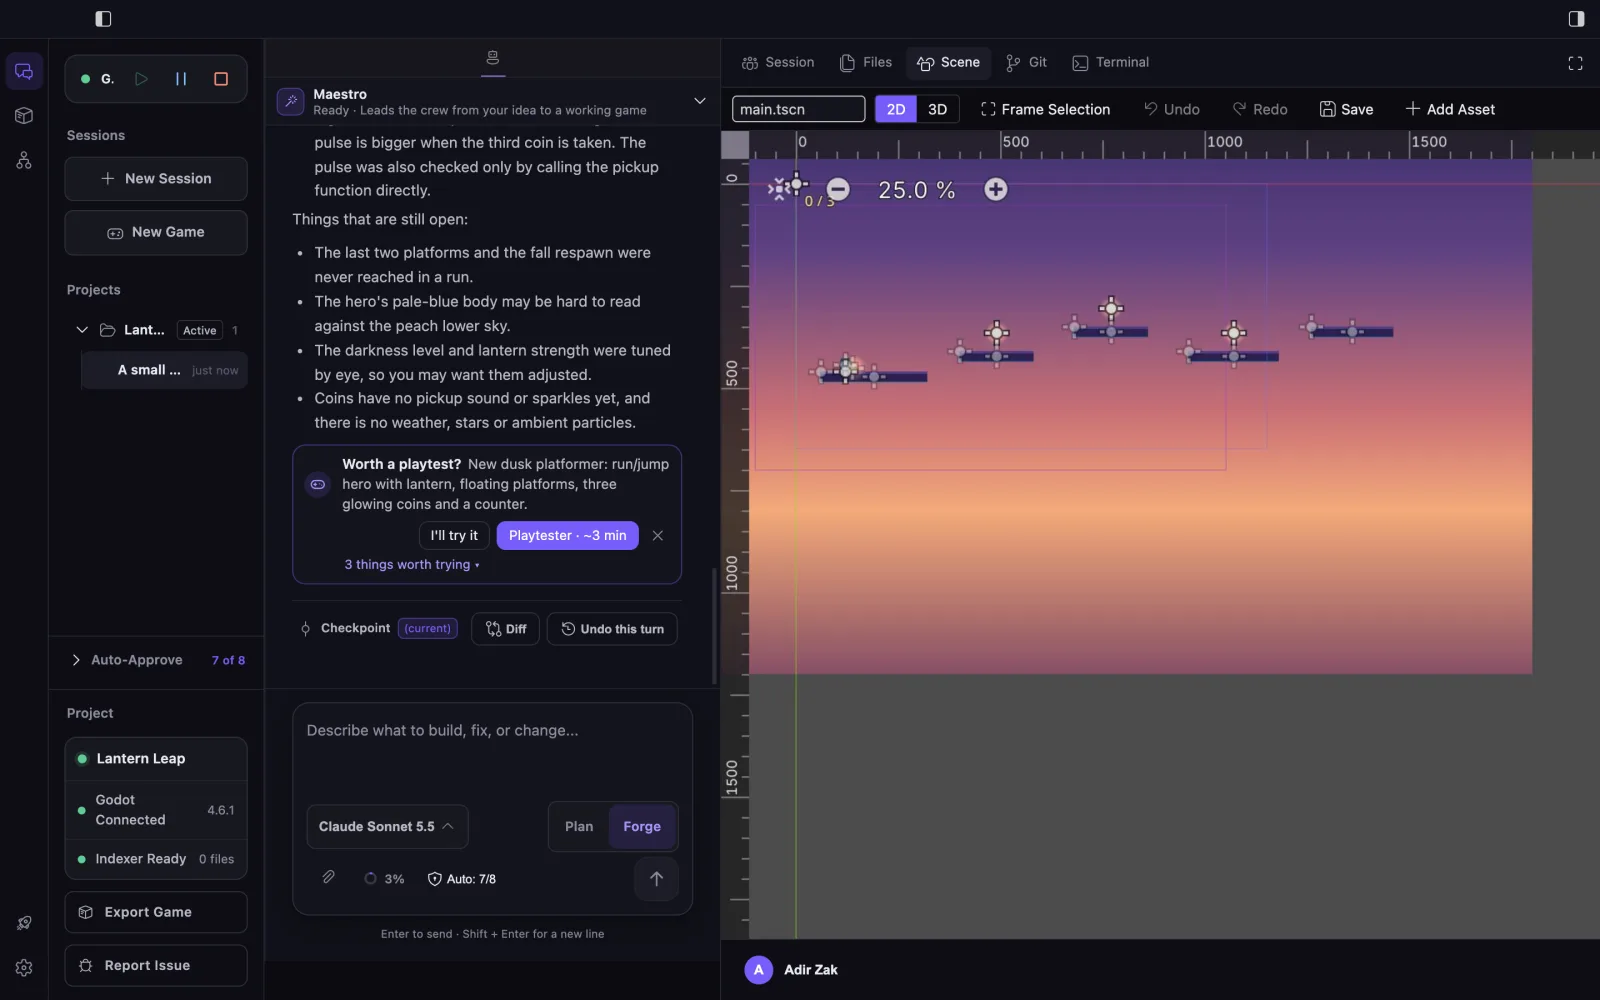
Task: Launch Playtester ~3 min
Action: [x=567, y=536]
